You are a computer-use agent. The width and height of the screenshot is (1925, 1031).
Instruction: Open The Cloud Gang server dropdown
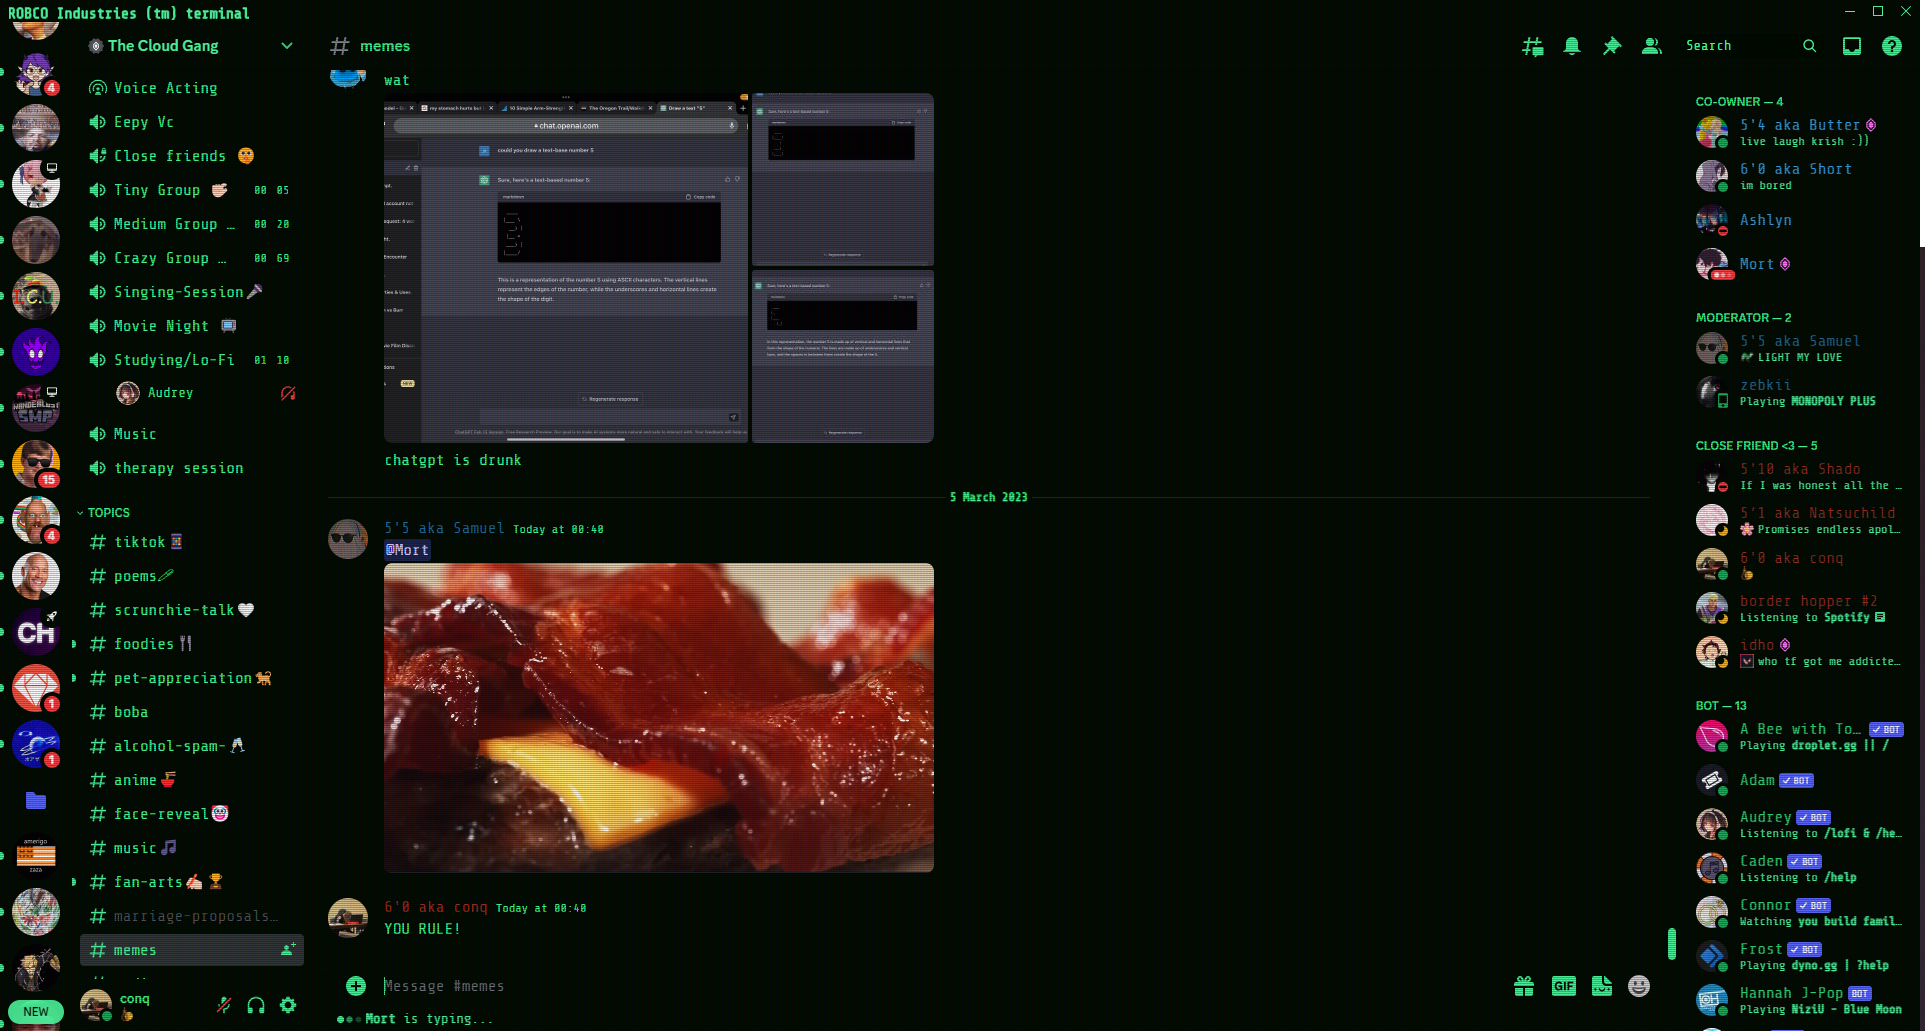[x=287, y=46]
